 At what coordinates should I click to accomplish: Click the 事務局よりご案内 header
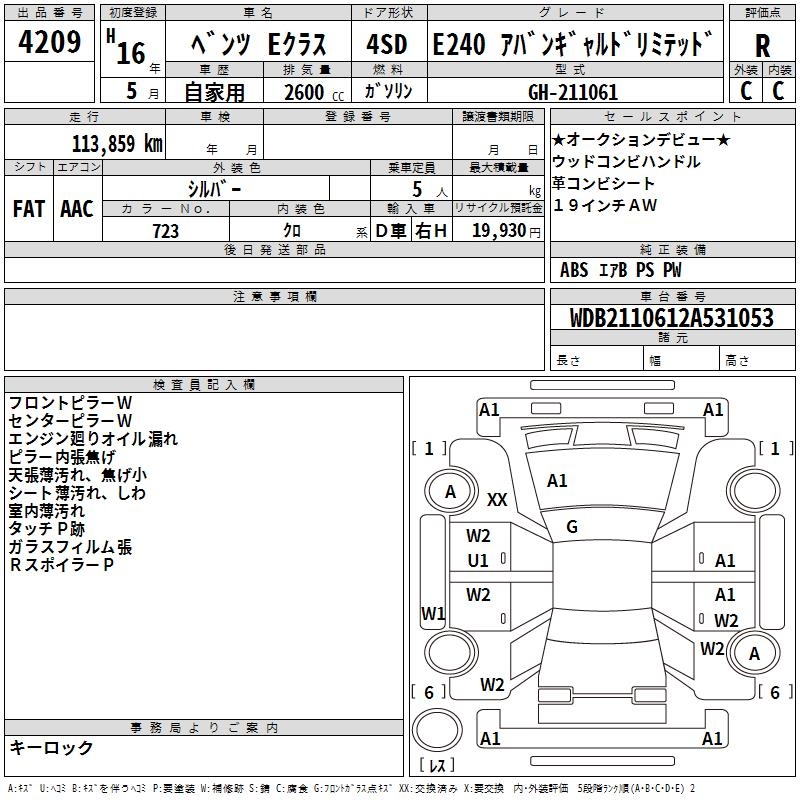click(204, 728)
